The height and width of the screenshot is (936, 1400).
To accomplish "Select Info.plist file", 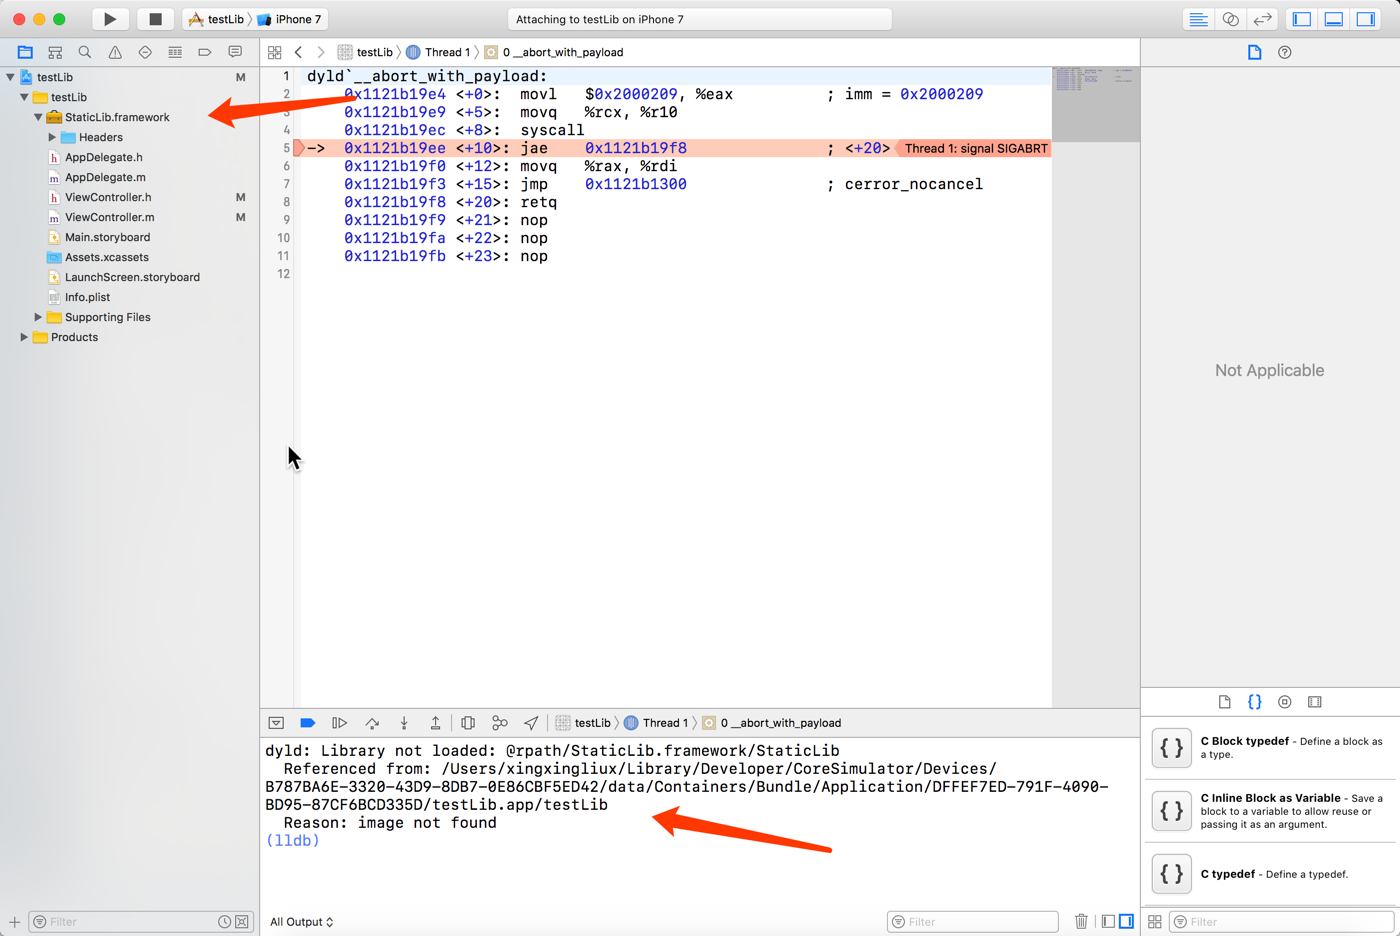I will (87, 297).
